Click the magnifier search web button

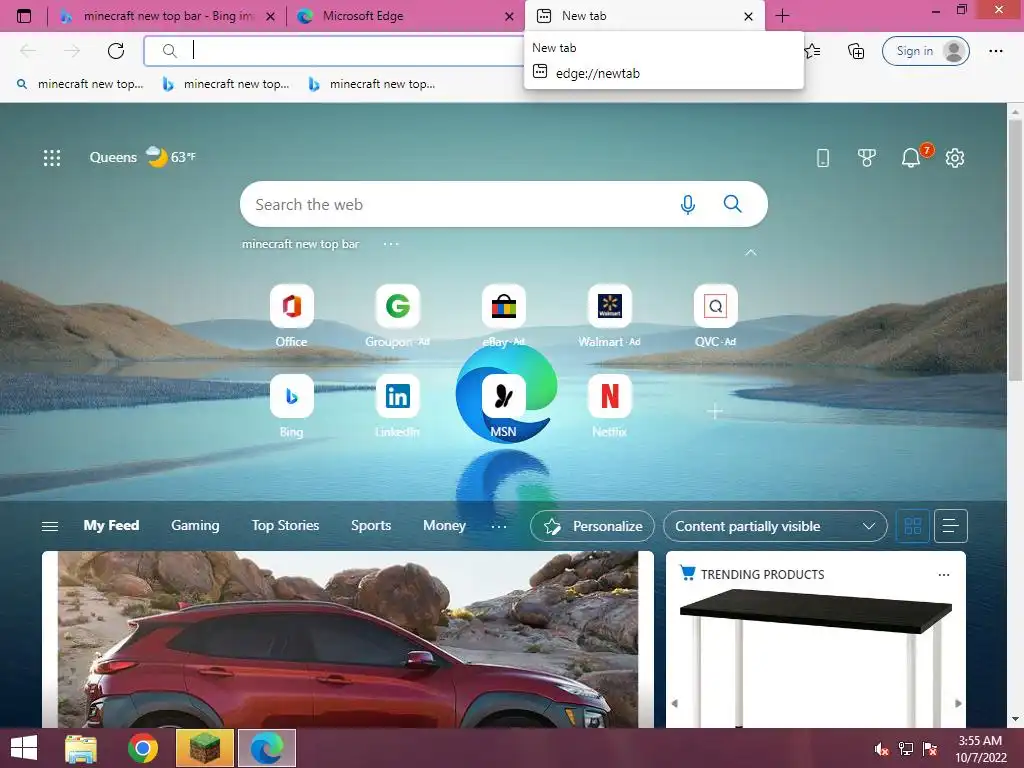tap(733, 204)
